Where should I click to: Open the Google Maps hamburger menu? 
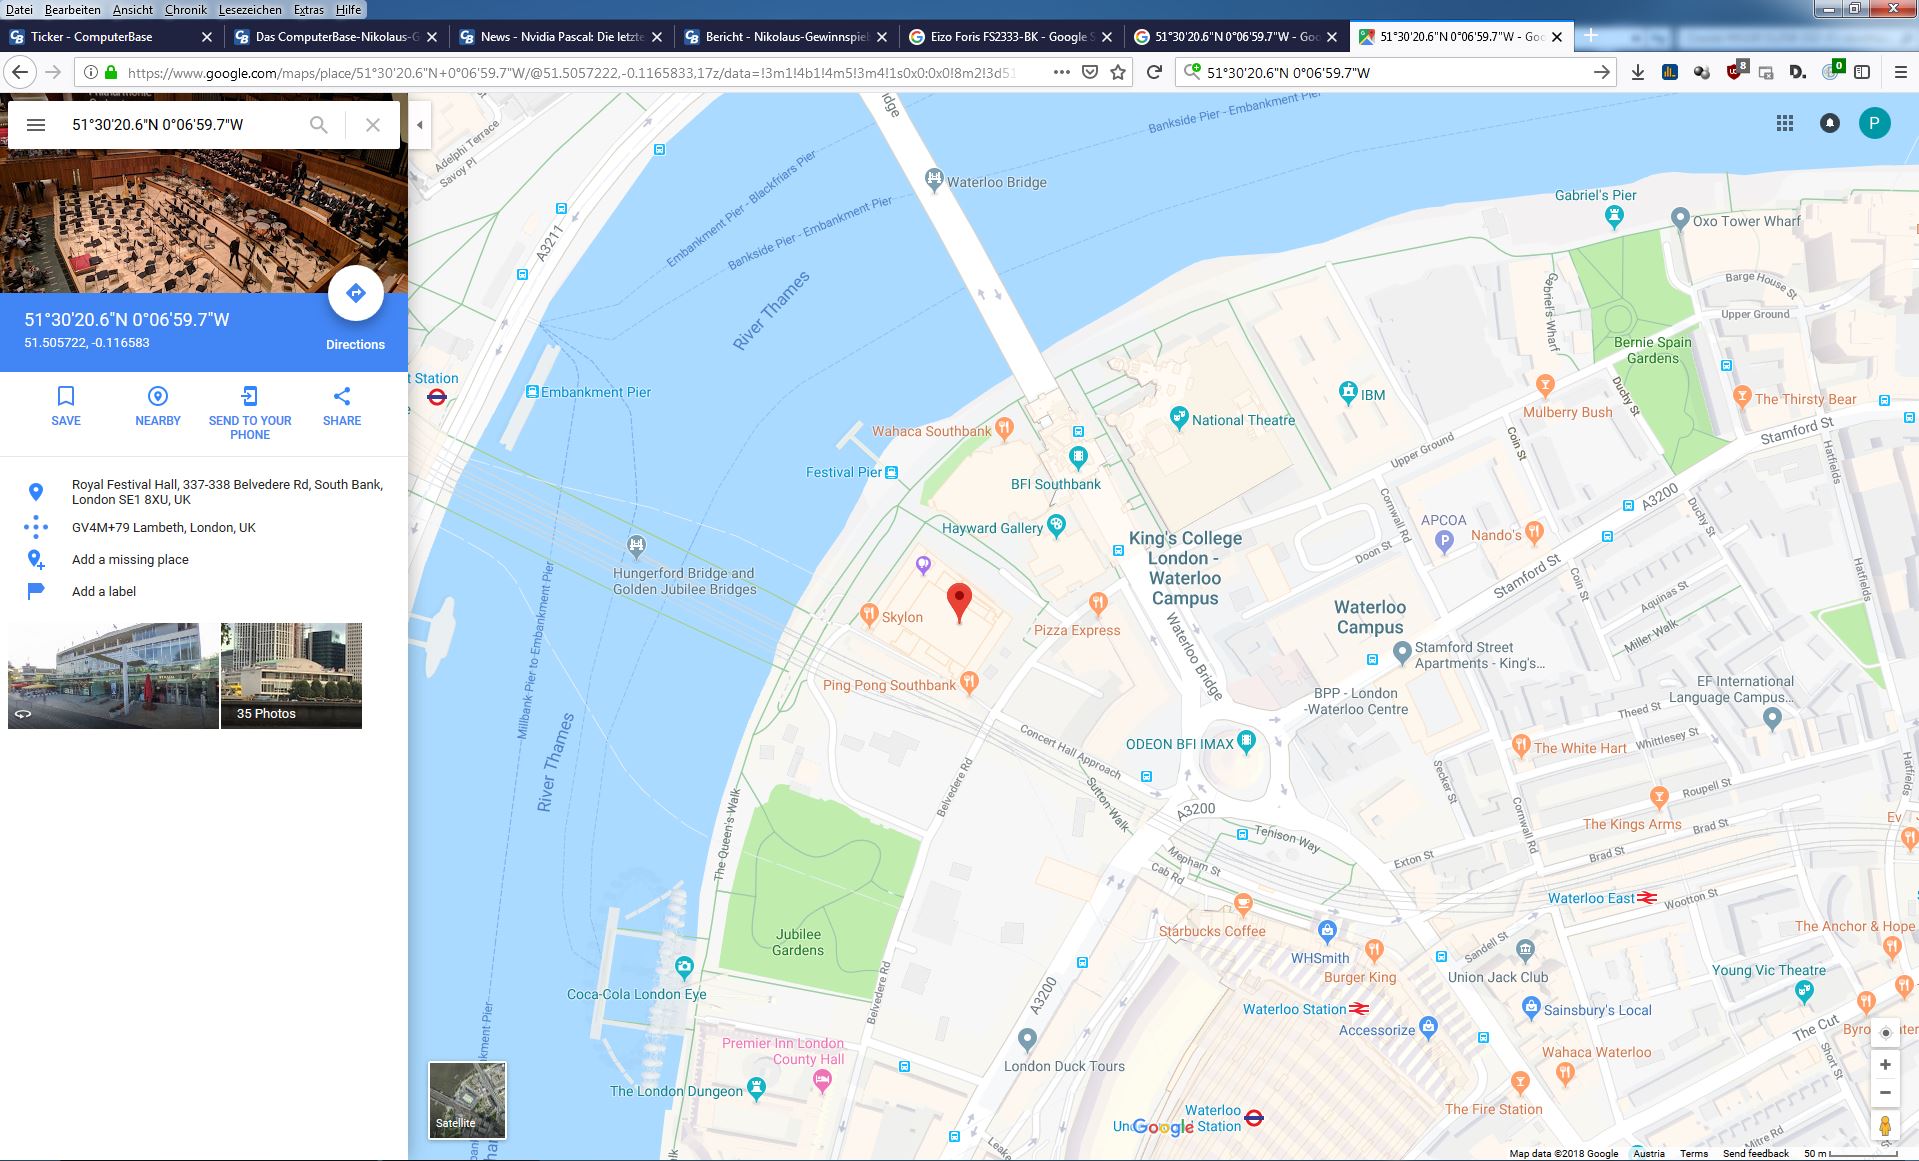point(36,125)
